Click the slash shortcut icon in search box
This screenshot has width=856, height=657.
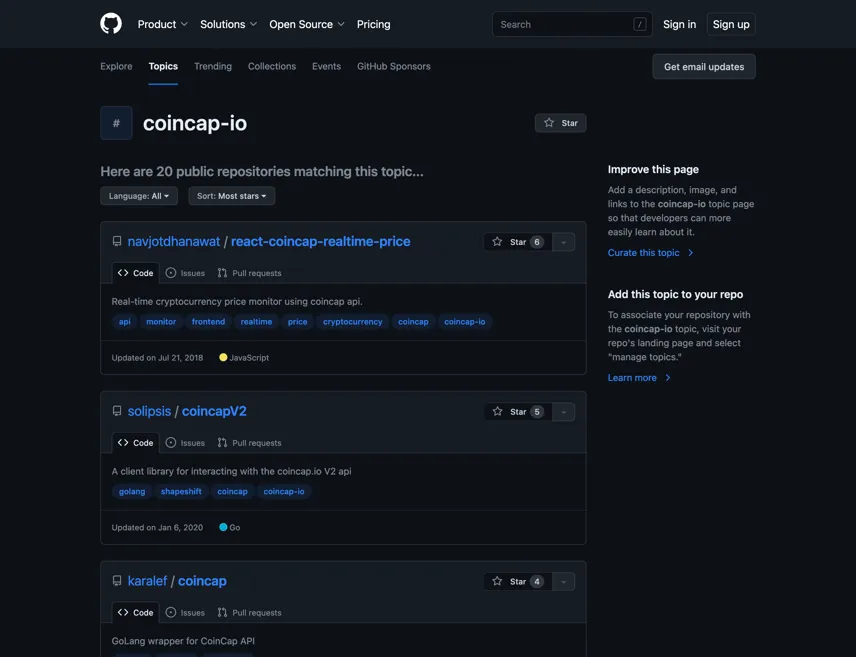[x=639, y=24]
